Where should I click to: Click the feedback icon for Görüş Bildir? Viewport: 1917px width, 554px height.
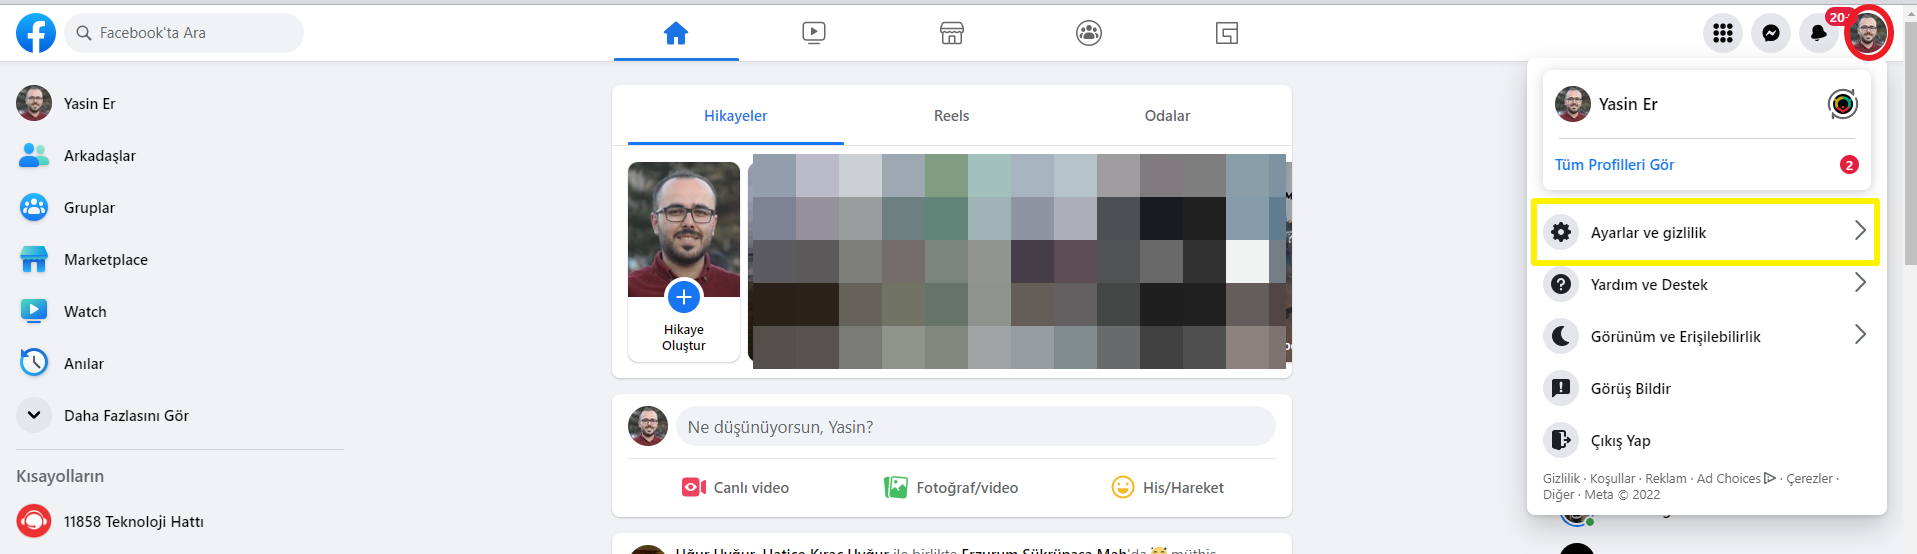1561,388
